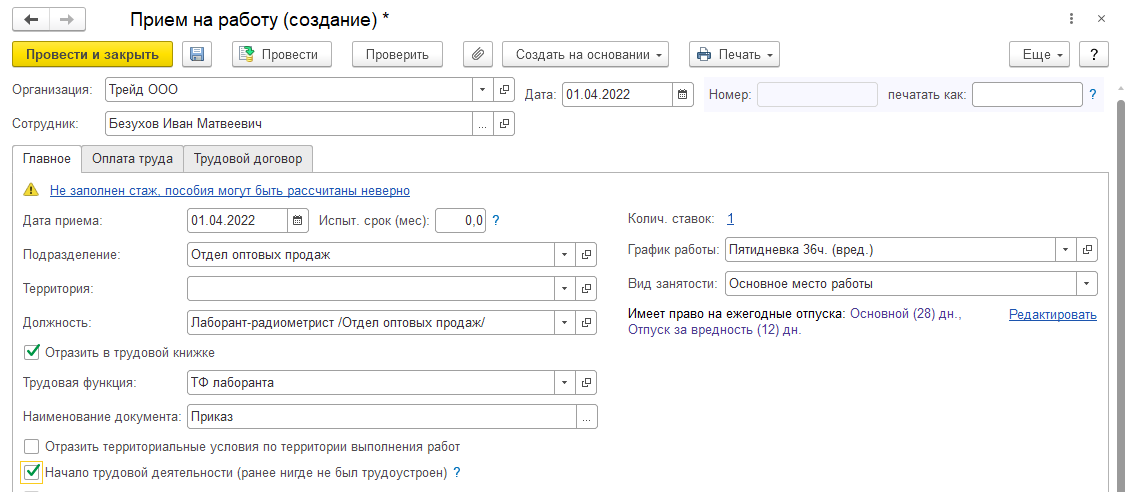This screenshot has height=492, width=1126.
Task: Open calendar for Дата приема field
Action: click(x=298, y=221)
